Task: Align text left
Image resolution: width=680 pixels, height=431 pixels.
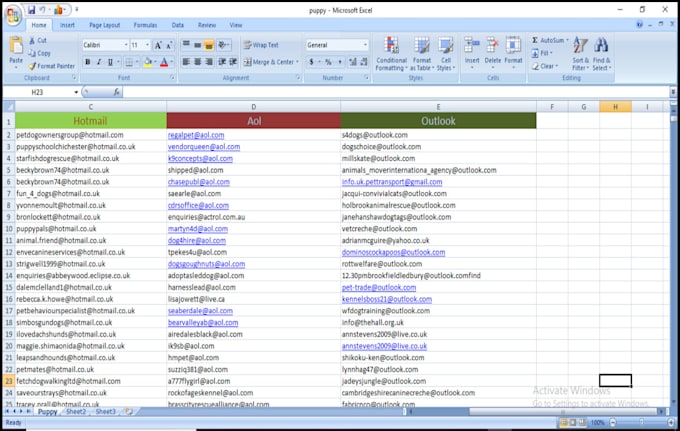Action: pyautogui.click(x=186, y=62)
